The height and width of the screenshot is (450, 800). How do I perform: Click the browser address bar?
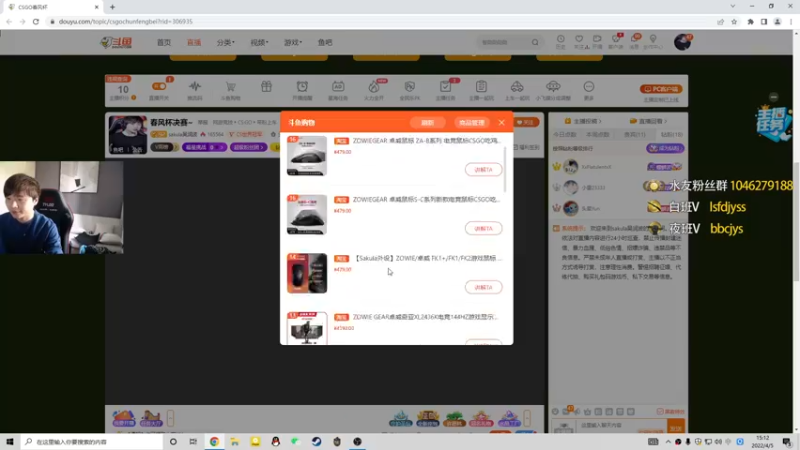(x=383, y=21)
